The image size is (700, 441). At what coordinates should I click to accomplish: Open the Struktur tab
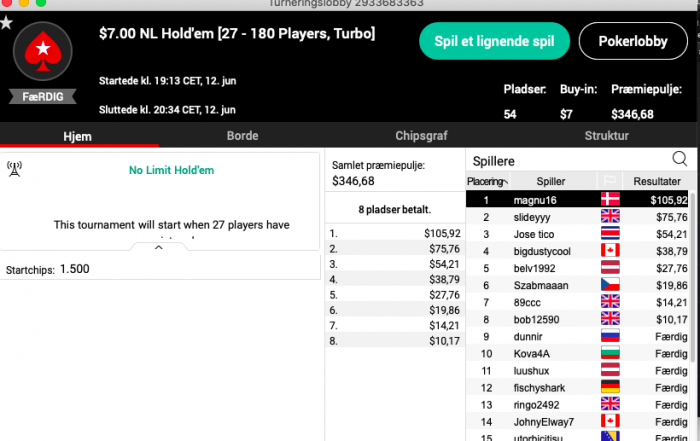tap(606, 136)
